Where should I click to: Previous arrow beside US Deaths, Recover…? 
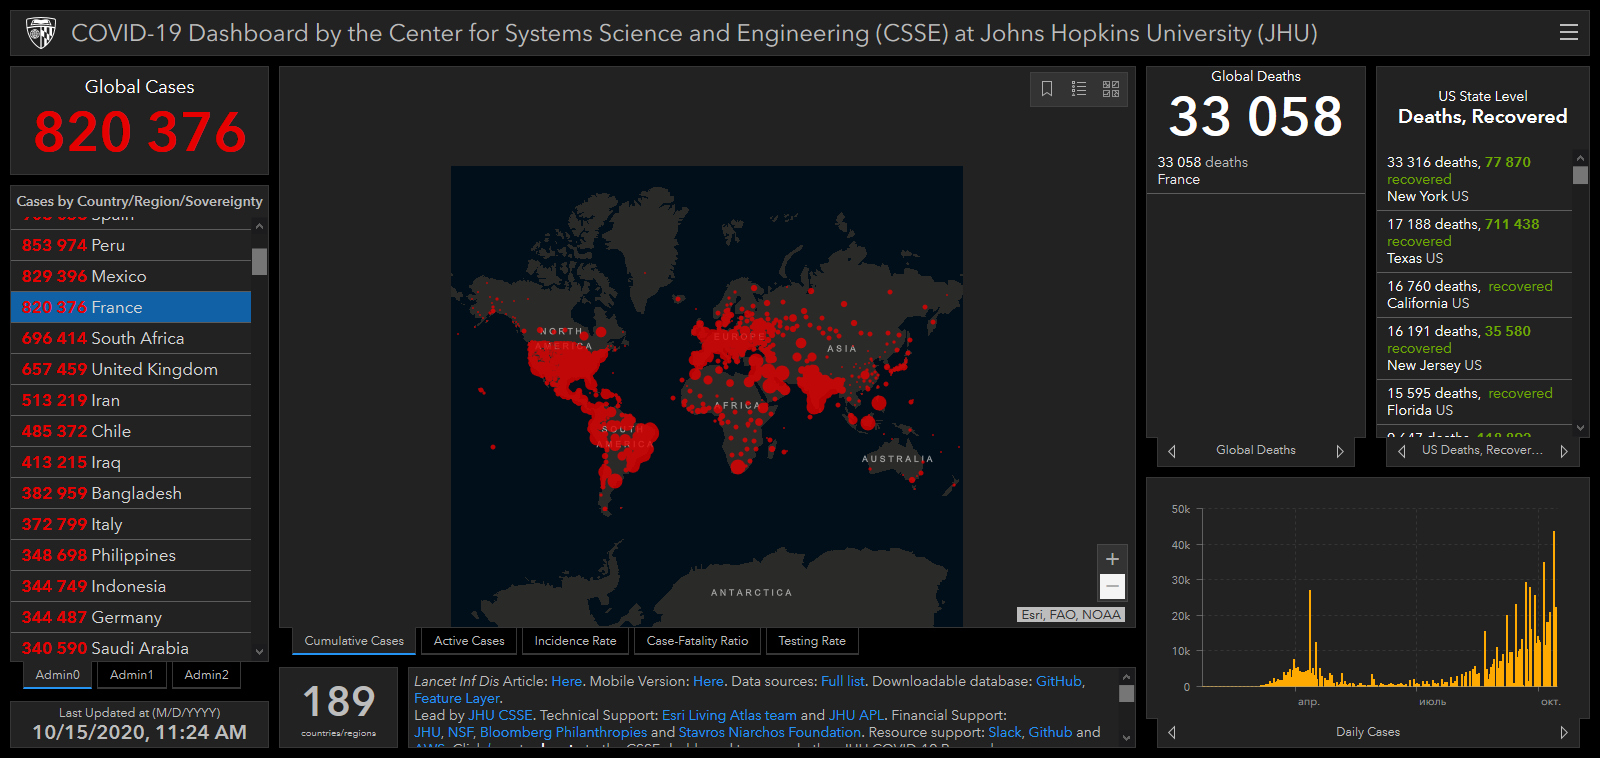point(1402,451)
